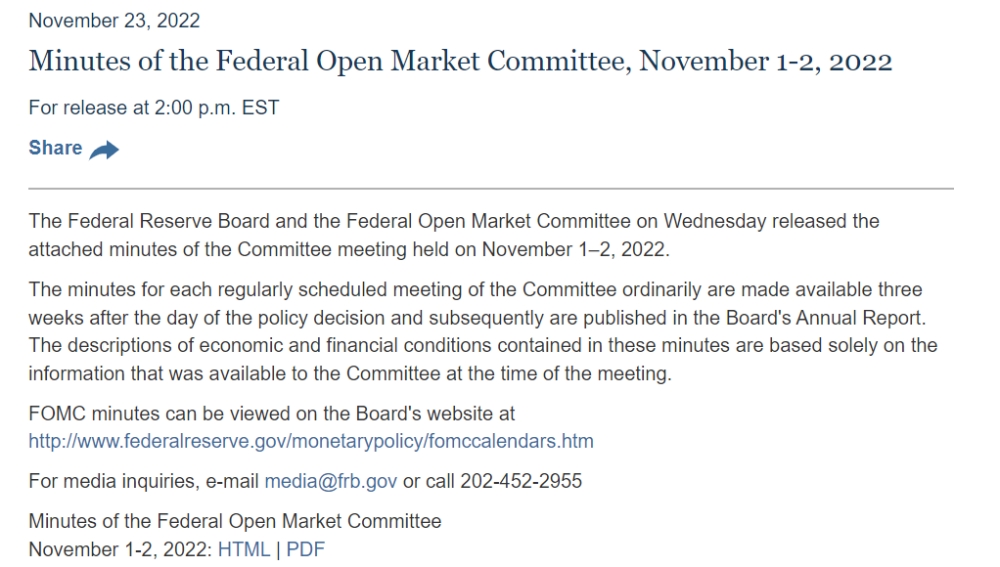The width and height of the screenshot is (1000, 567).
Task: Open the PDF version of the minutes
Action: [305, 549]
